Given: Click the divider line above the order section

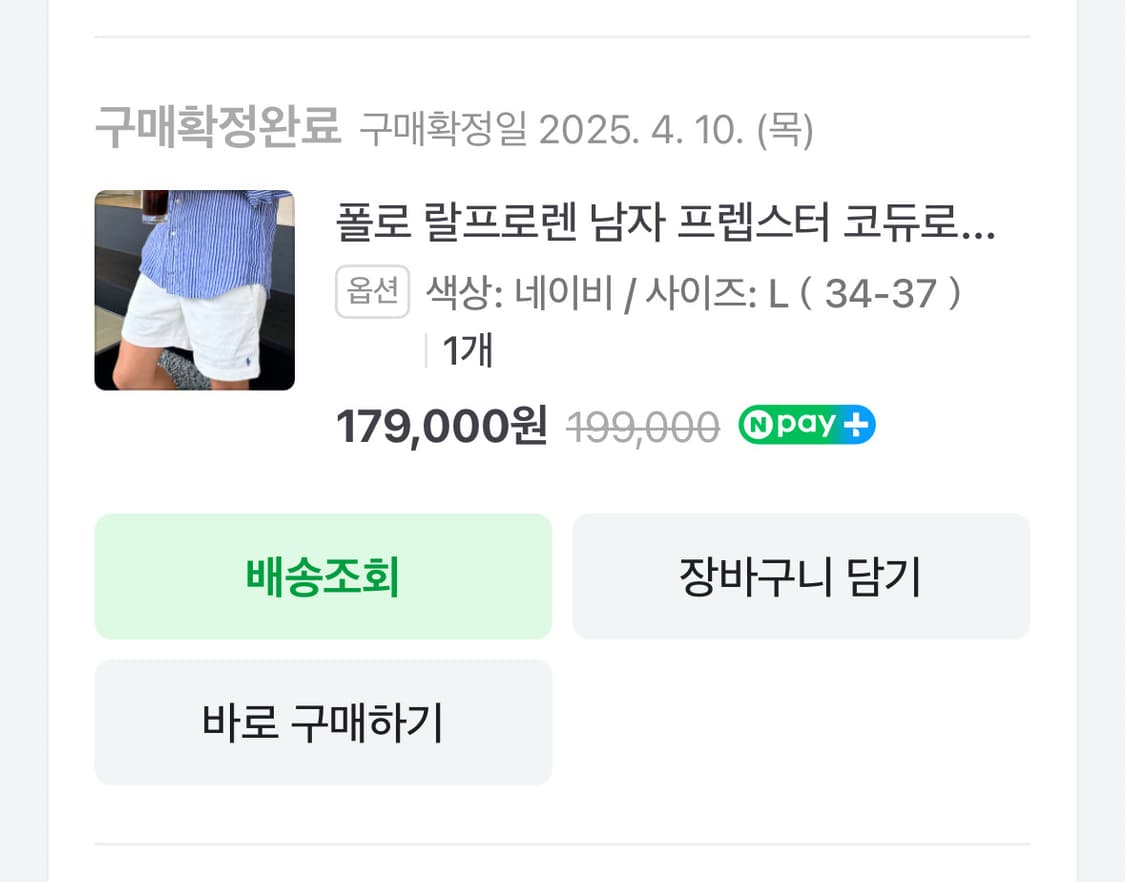Looking at the screenshot, I should pyautogui.click(x=562, y=36).
